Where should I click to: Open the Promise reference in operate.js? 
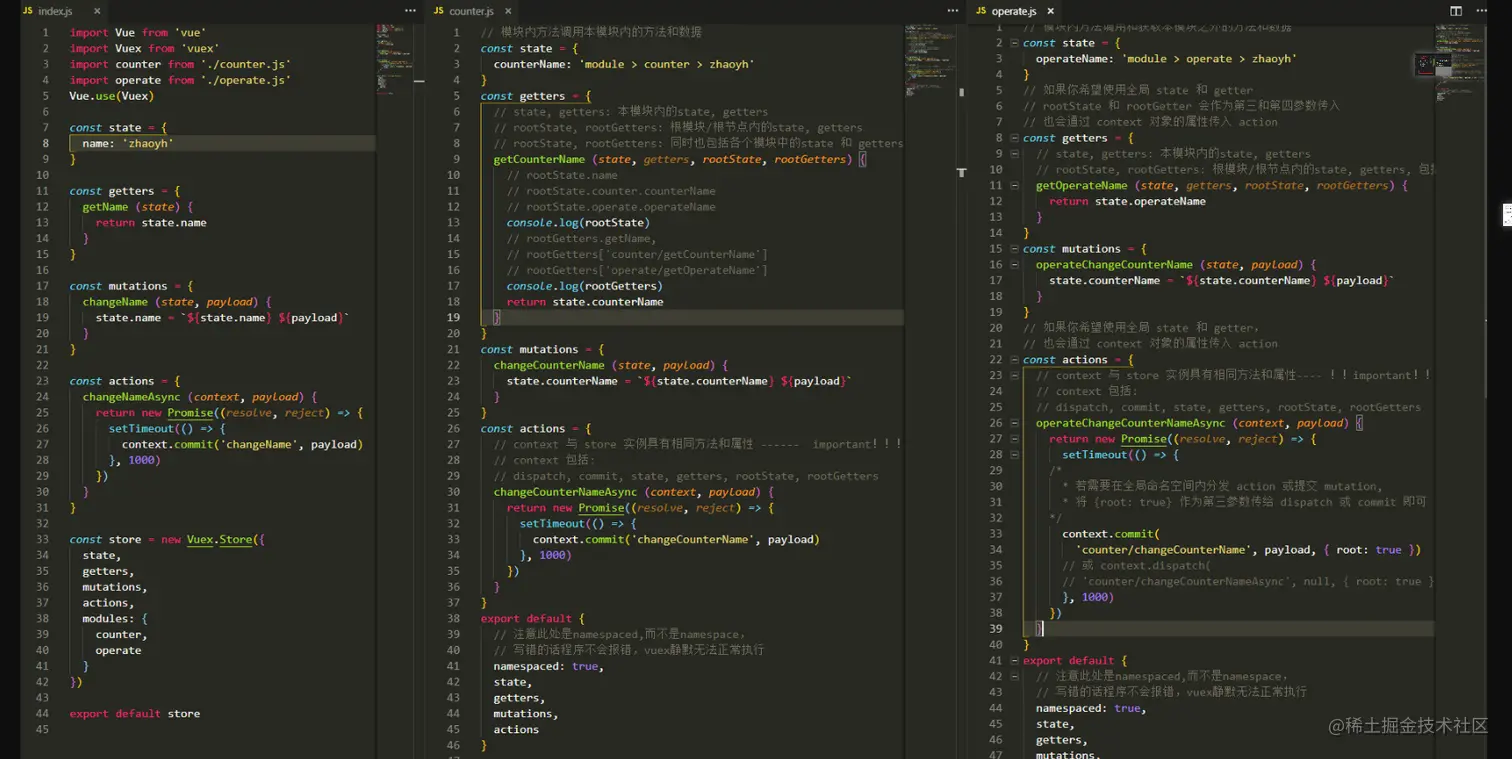pos(1144,439)
